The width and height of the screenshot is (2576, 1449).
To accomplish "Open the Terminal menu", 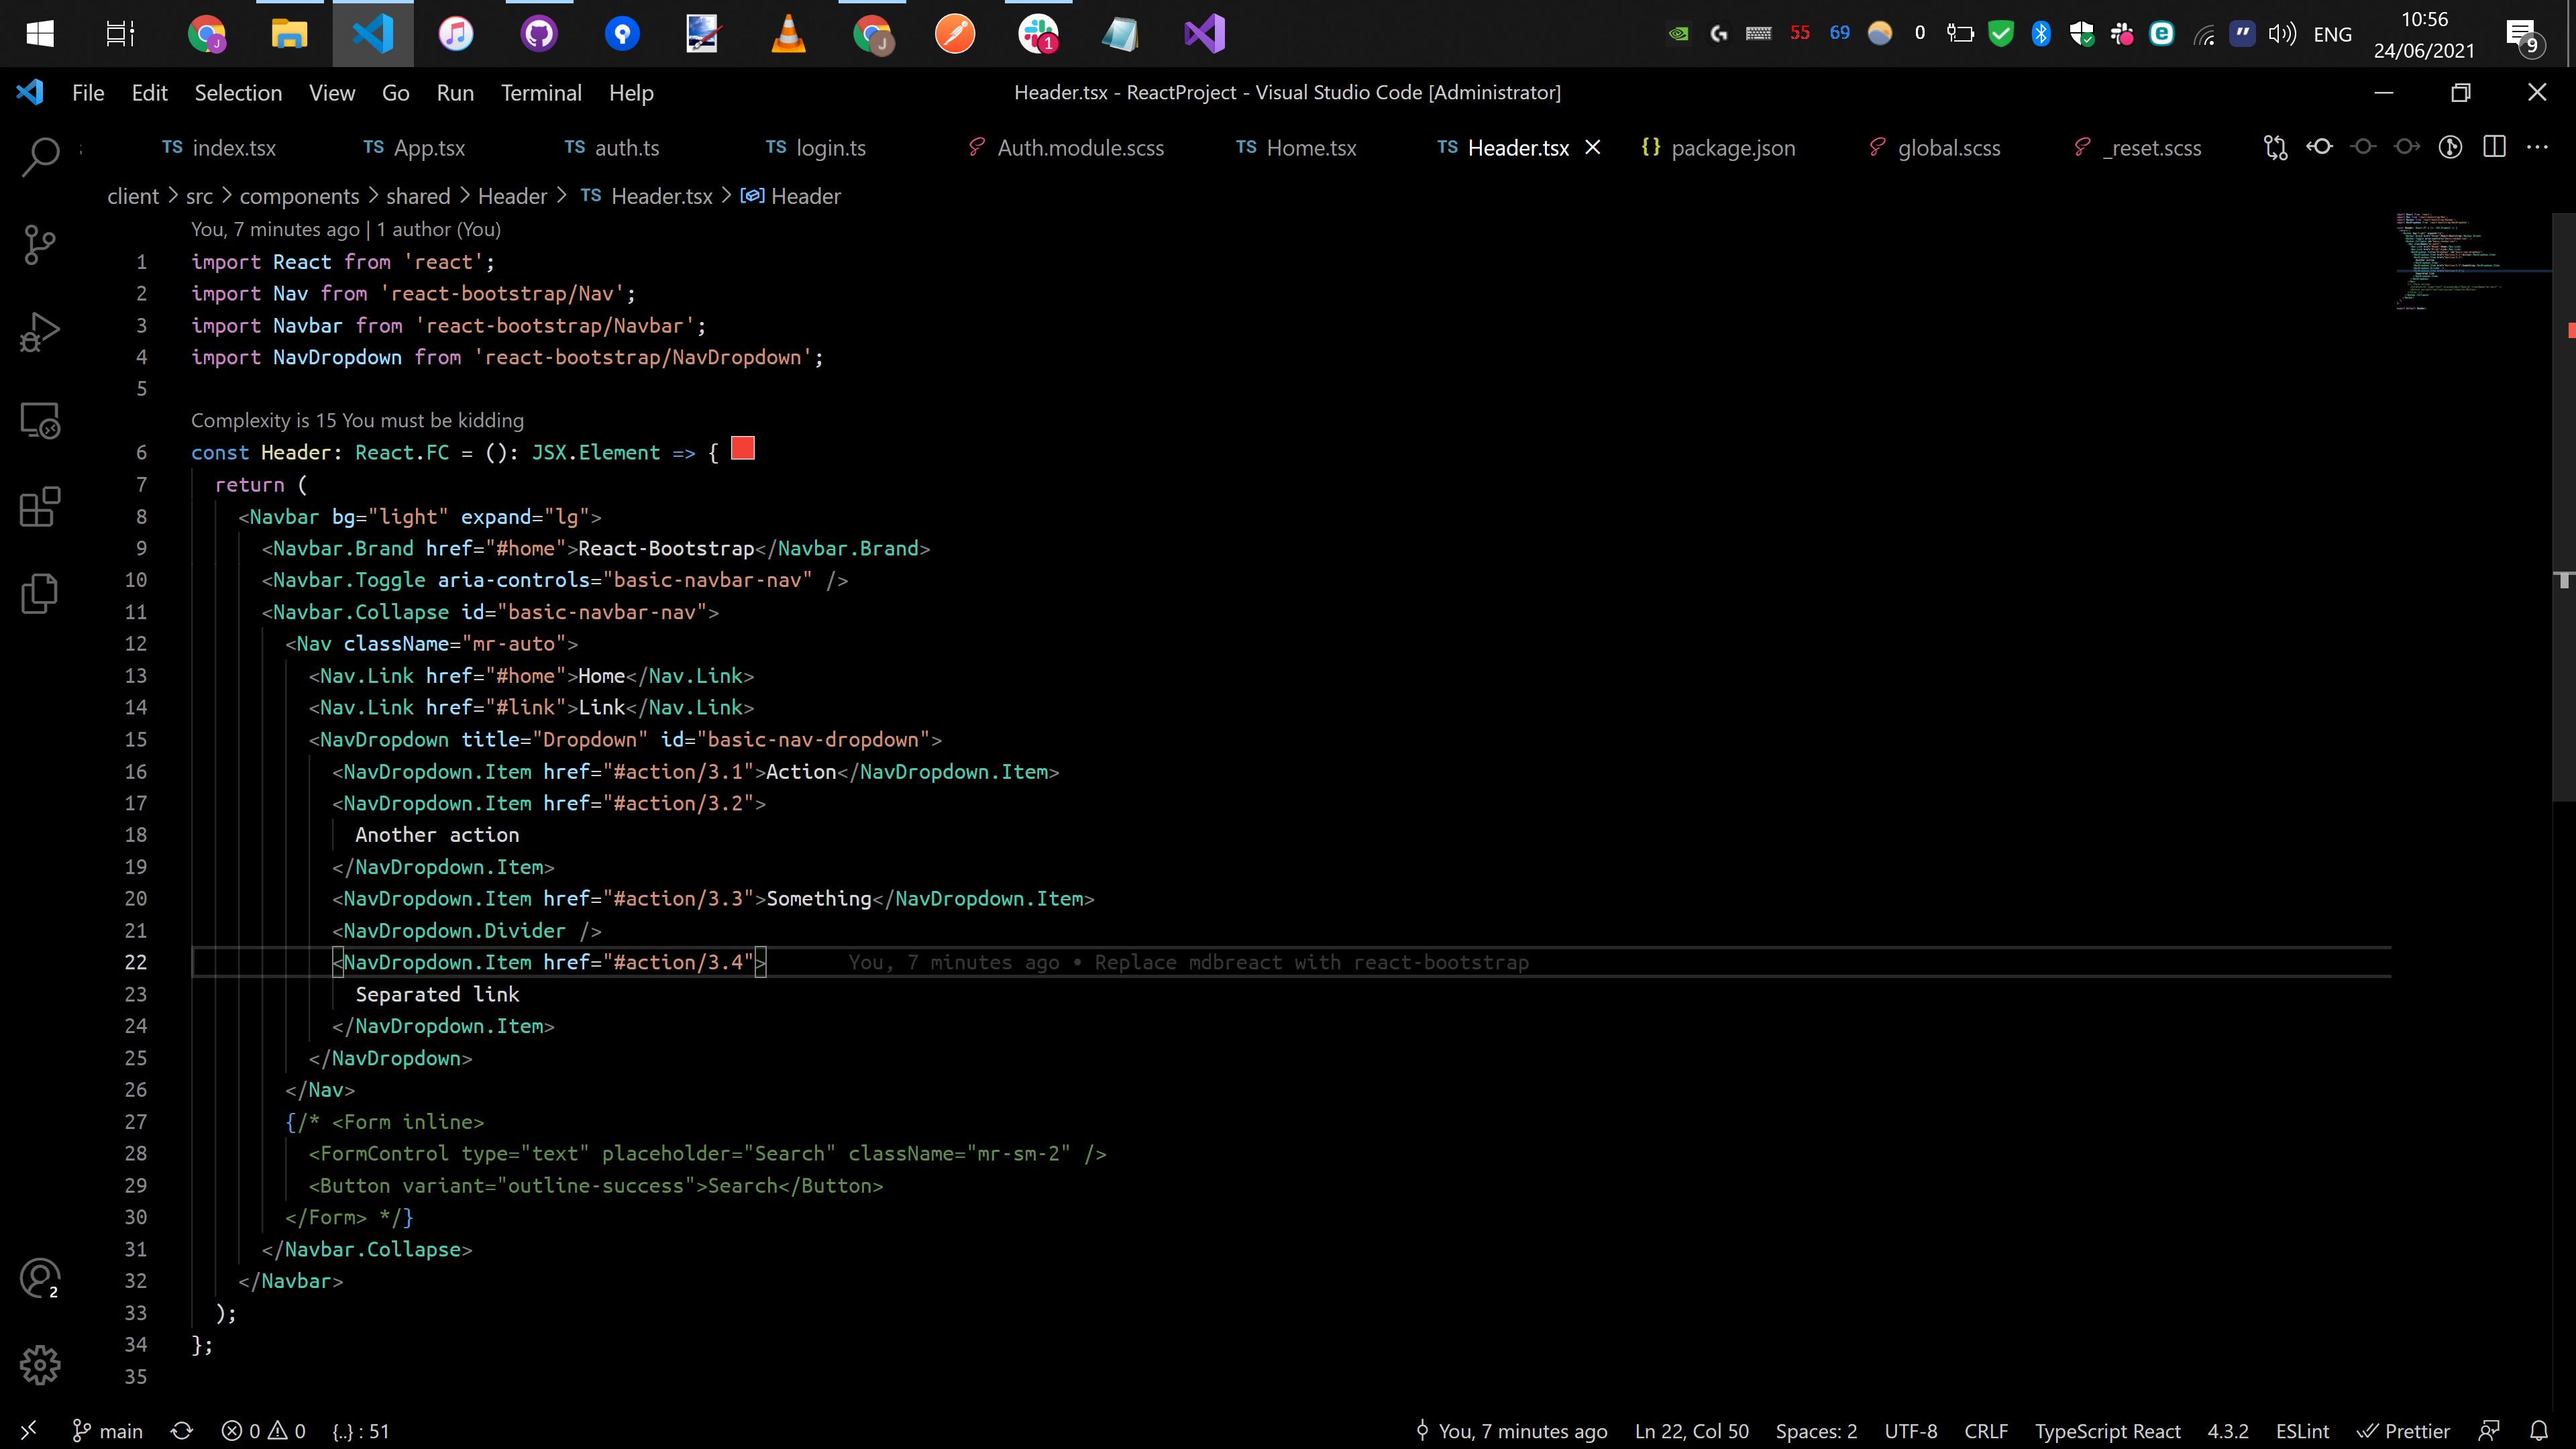I will pos(541,92).
